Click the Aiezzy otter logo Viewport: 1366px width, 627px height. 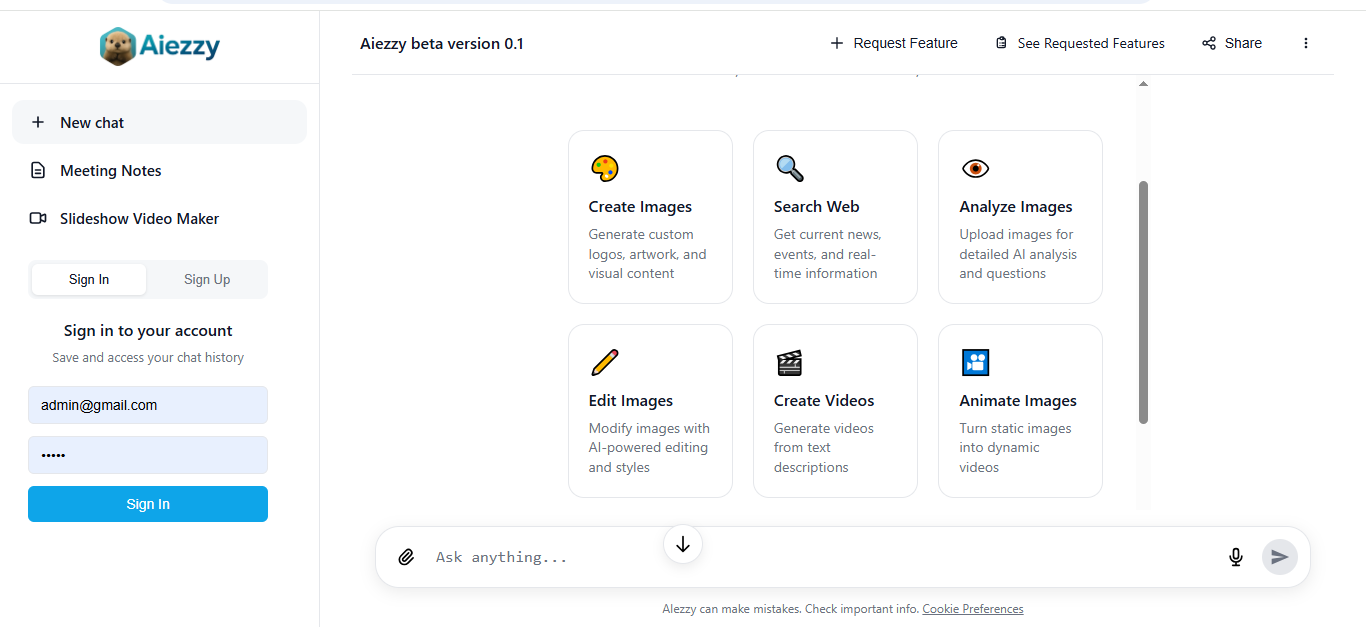pos(118,46)
